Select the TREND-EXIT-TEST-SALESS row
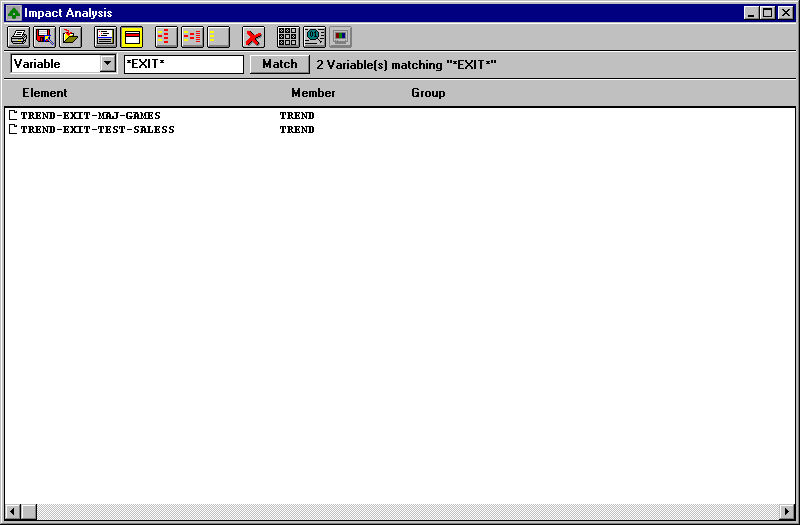800x525 pixels. [x=97, y=130]
